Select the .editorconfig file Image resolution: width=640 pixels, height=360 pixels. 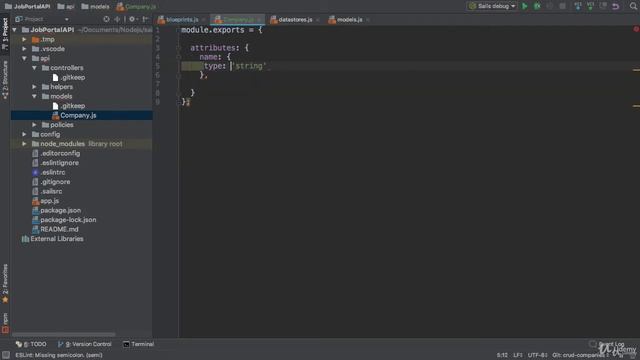tap(56, 153)
